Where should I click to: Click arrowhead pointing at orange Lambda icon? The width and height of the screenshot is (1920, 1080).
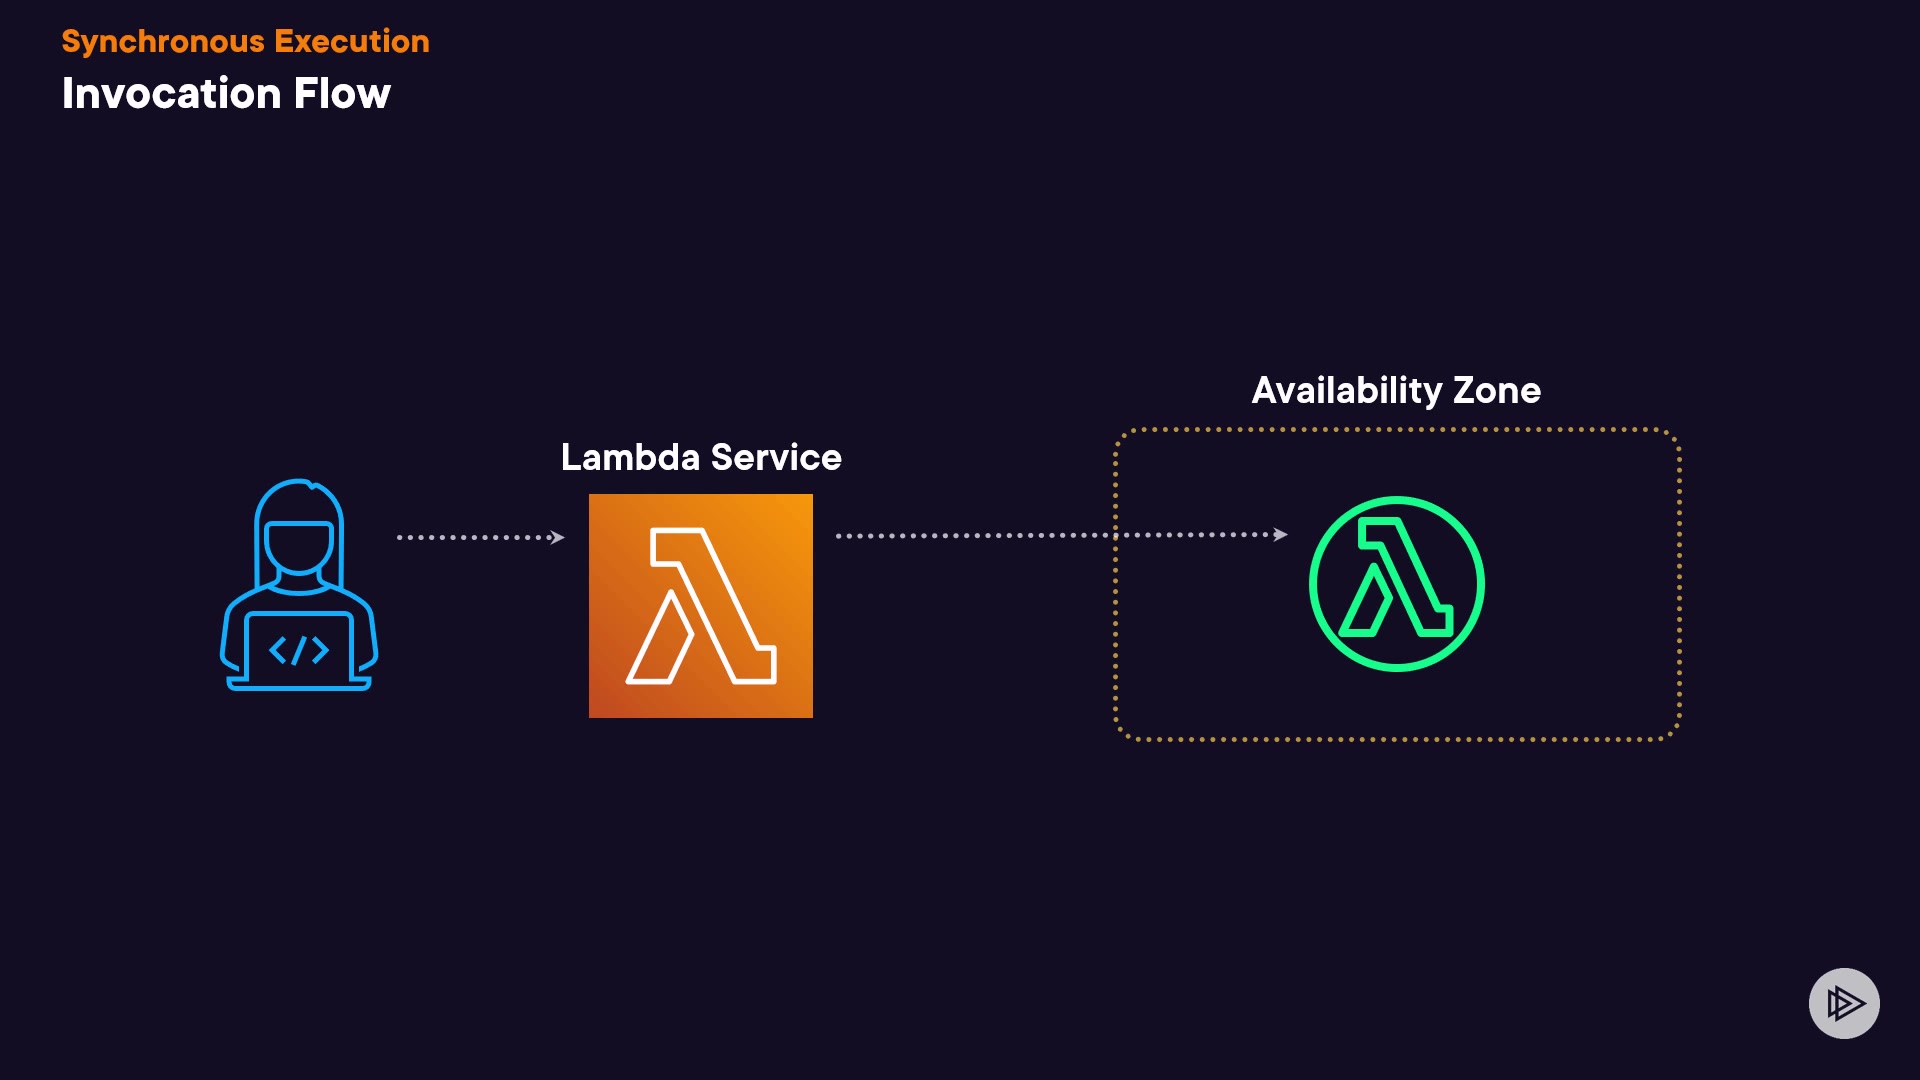(x=558, y=537)
